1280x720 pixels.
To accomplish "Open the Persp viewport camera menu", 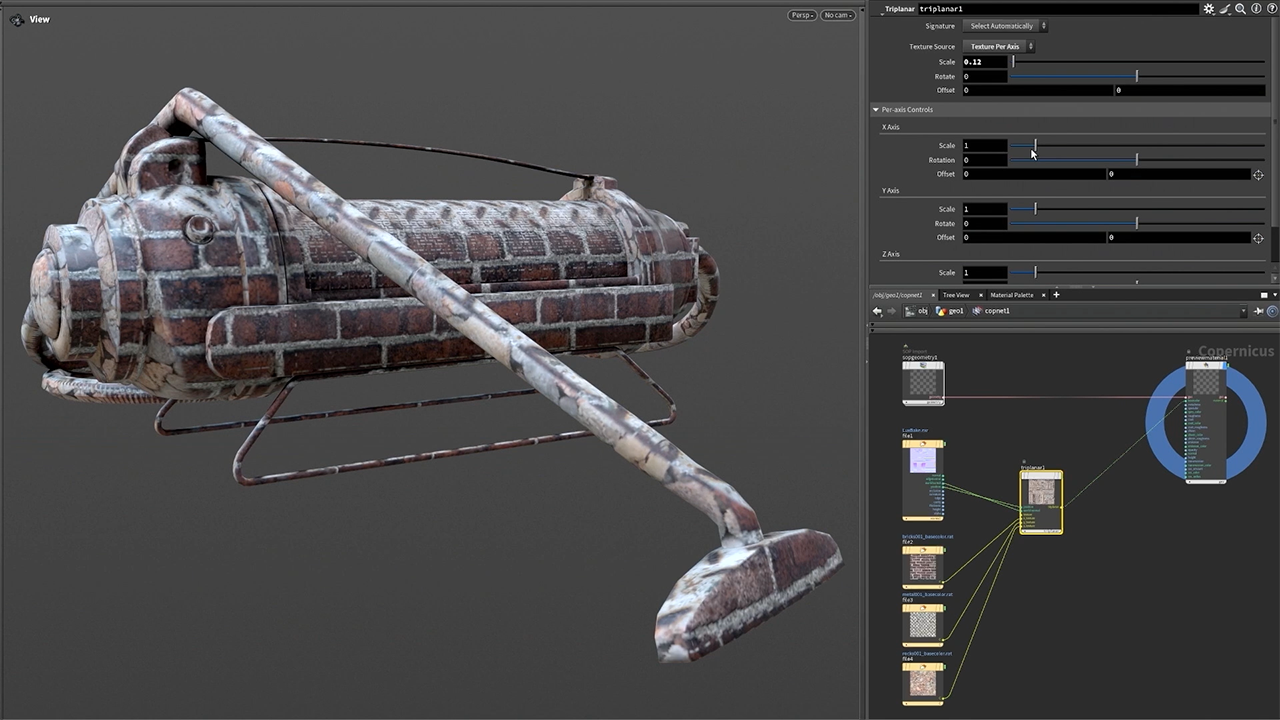I will click(x=802, y=15).
